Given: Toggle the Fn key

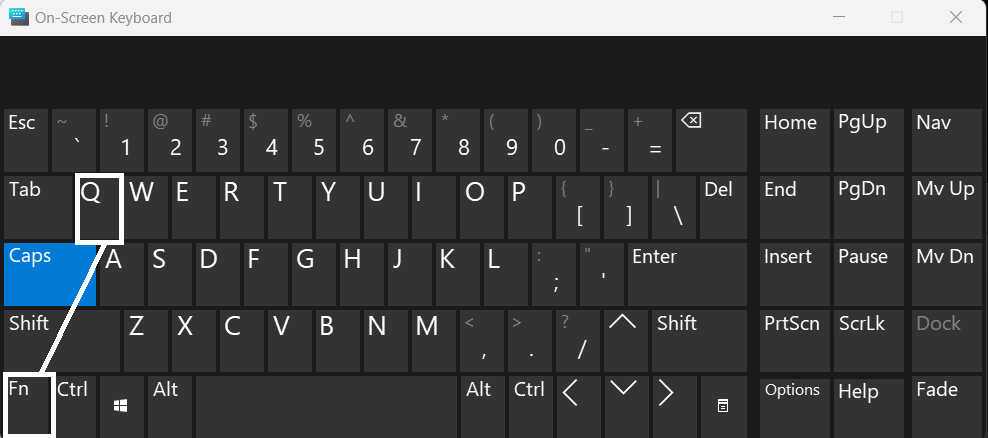Looking at the screenshot, I should pyautogui.click(x=28, y=406).
